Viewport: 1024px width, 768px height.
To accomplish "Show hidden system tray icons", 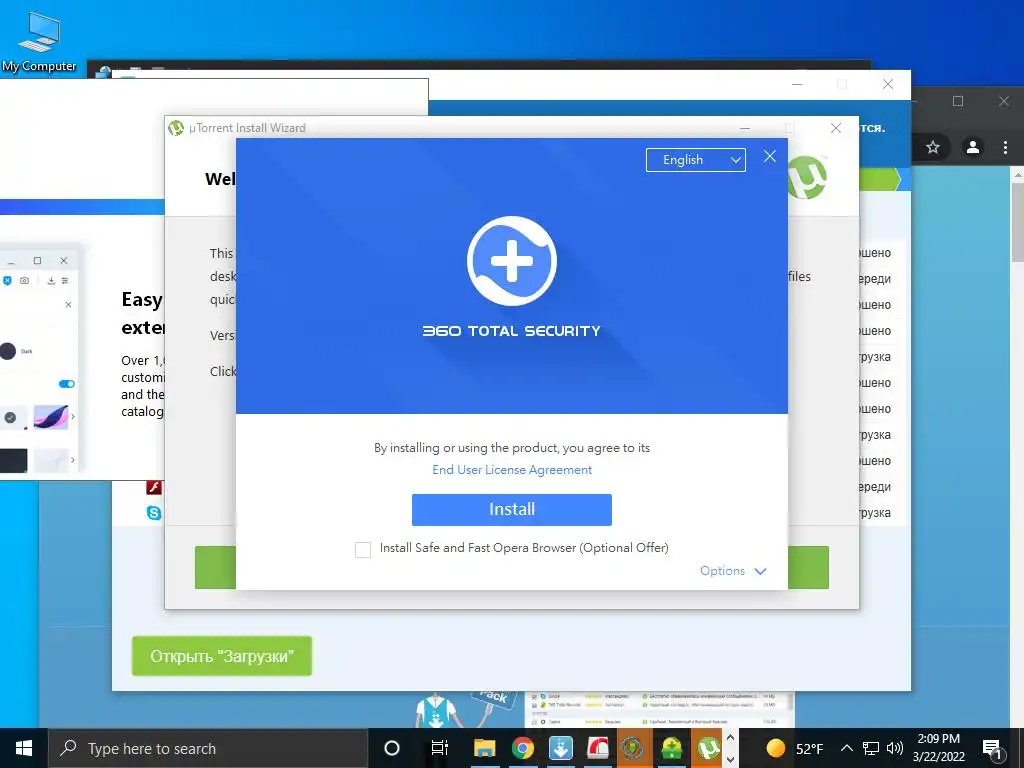I will pos(846,748).
